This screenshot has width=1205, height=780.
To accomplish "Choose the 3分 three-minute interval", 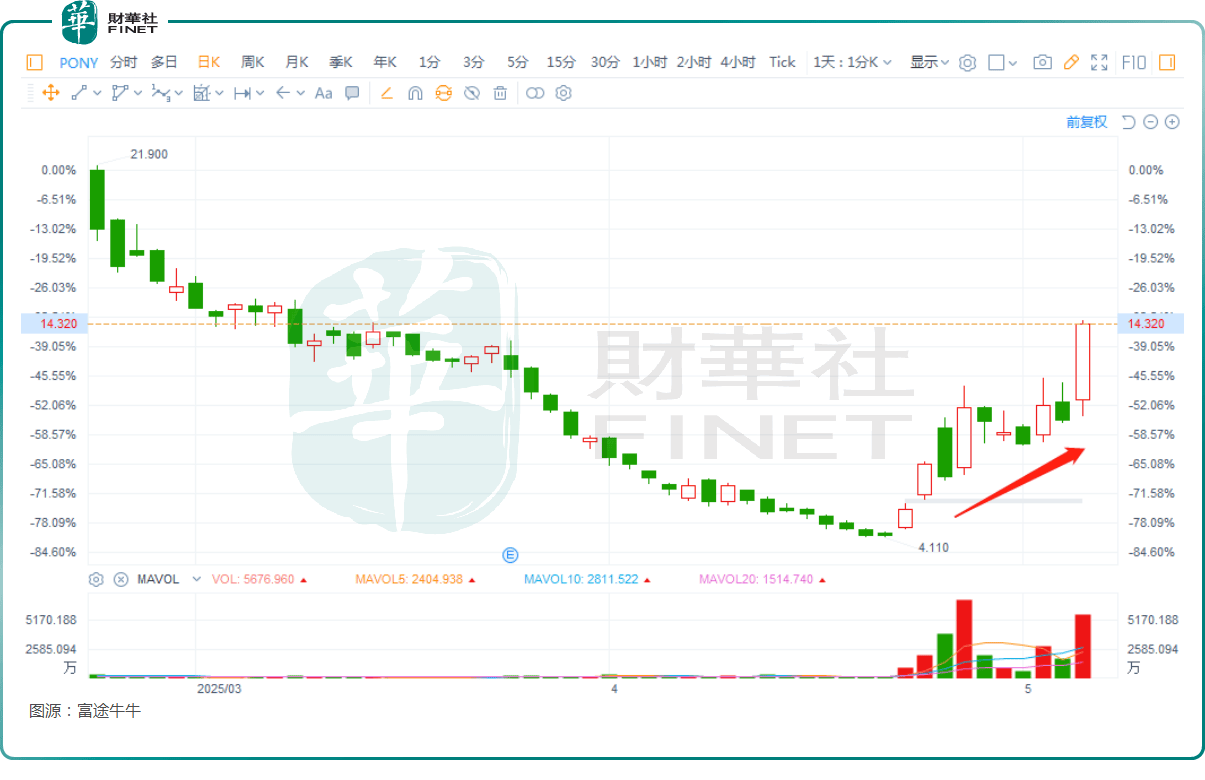I will point(473,62).
